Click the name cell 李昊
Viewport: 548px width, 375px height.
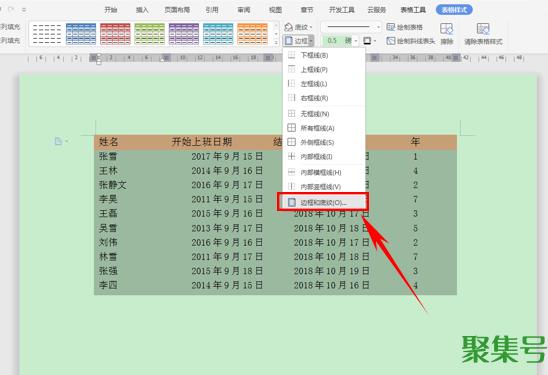coord(108,199)
